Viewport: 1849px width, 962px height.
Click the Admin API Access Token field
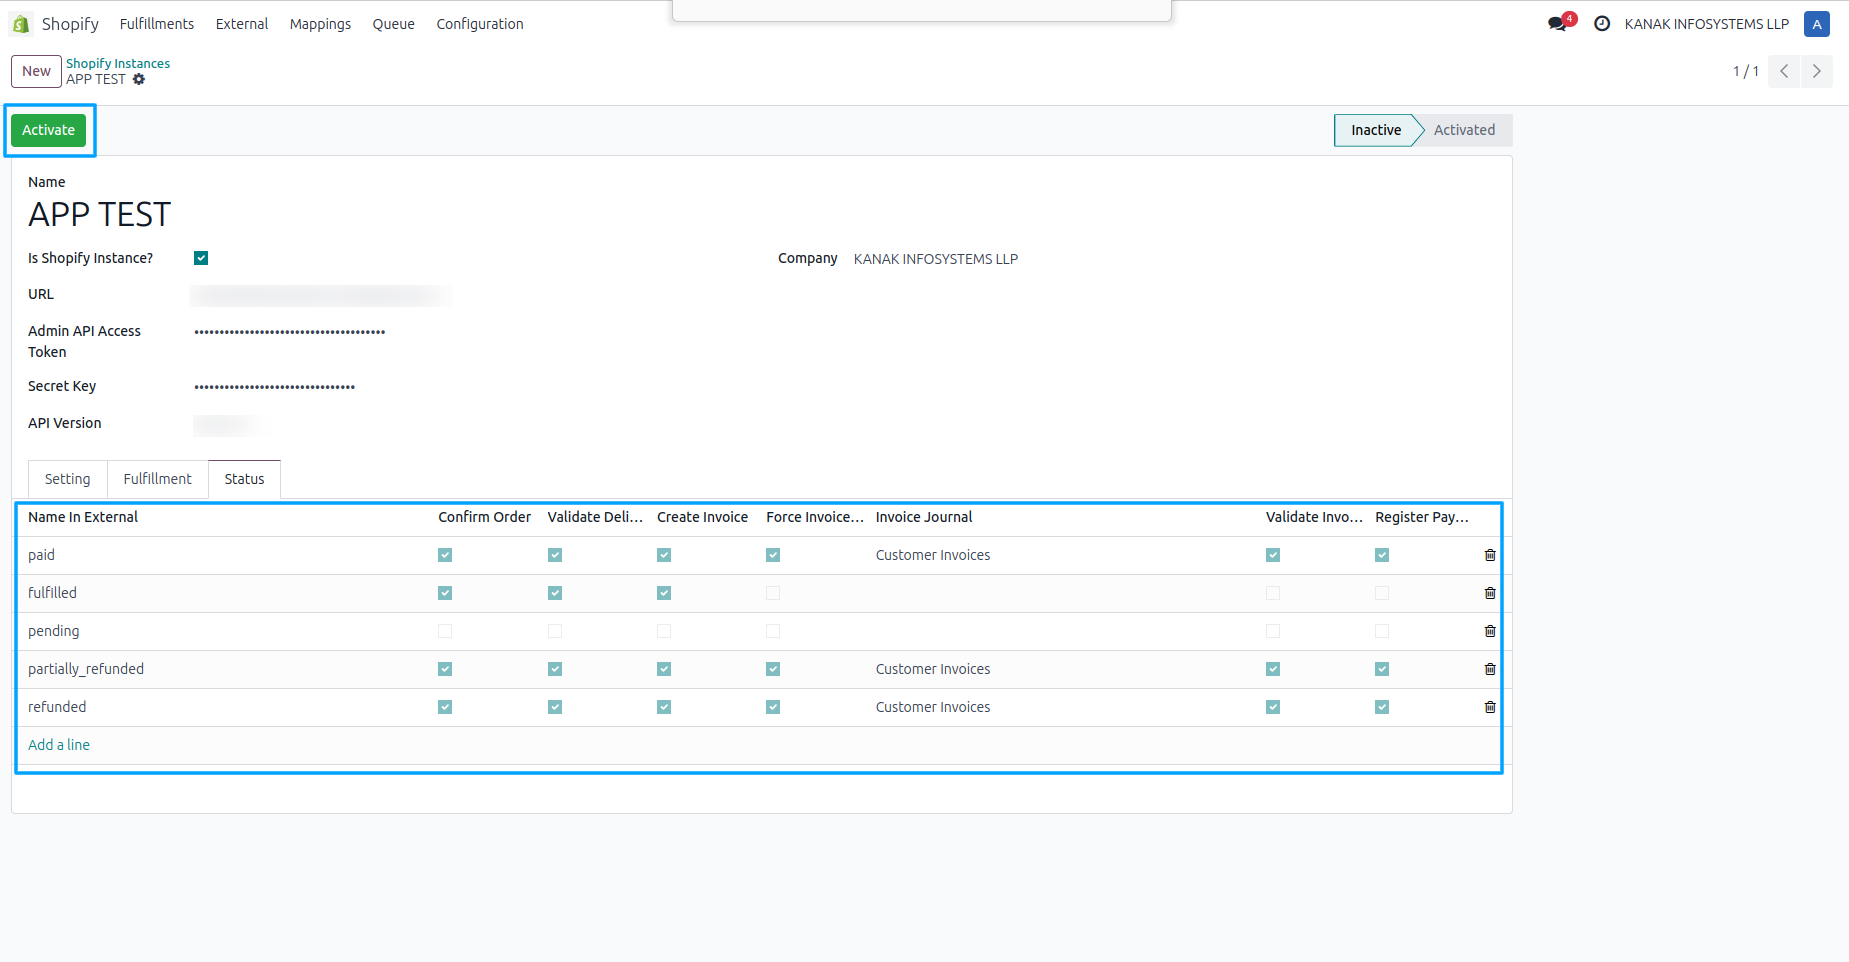point(290,331)
